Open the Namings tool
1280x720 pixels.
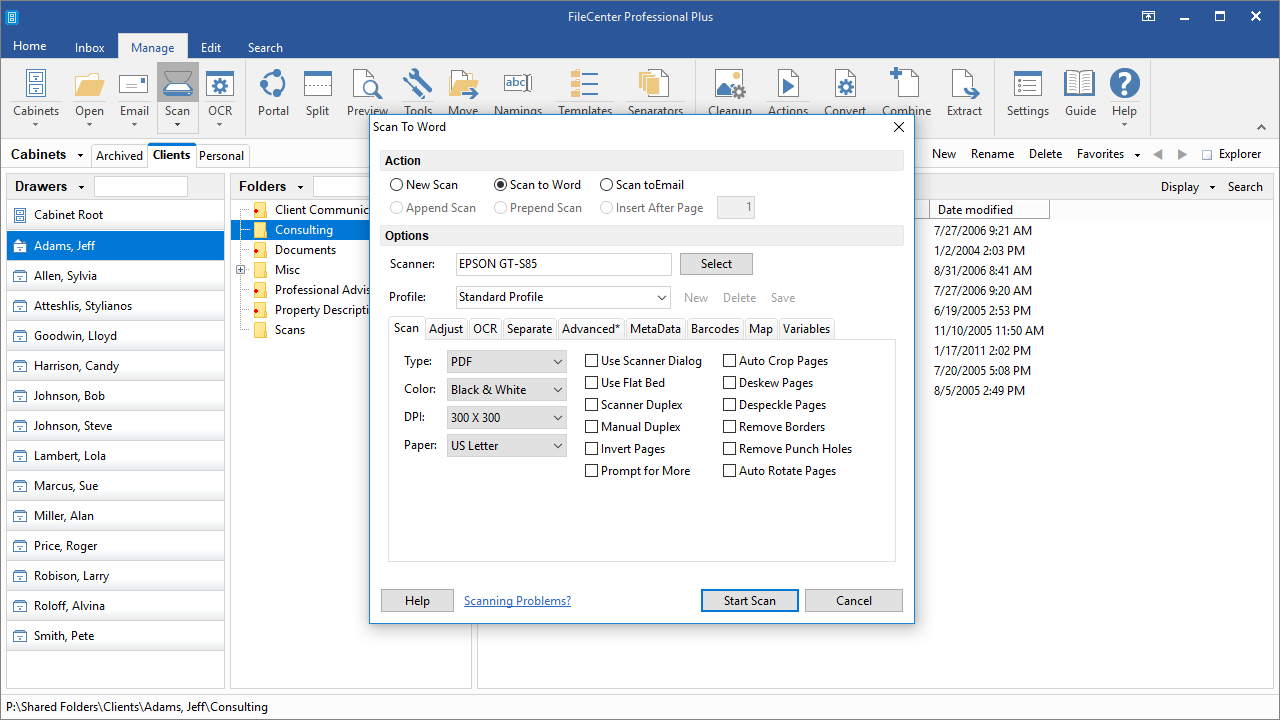click(x=518, y=93)
